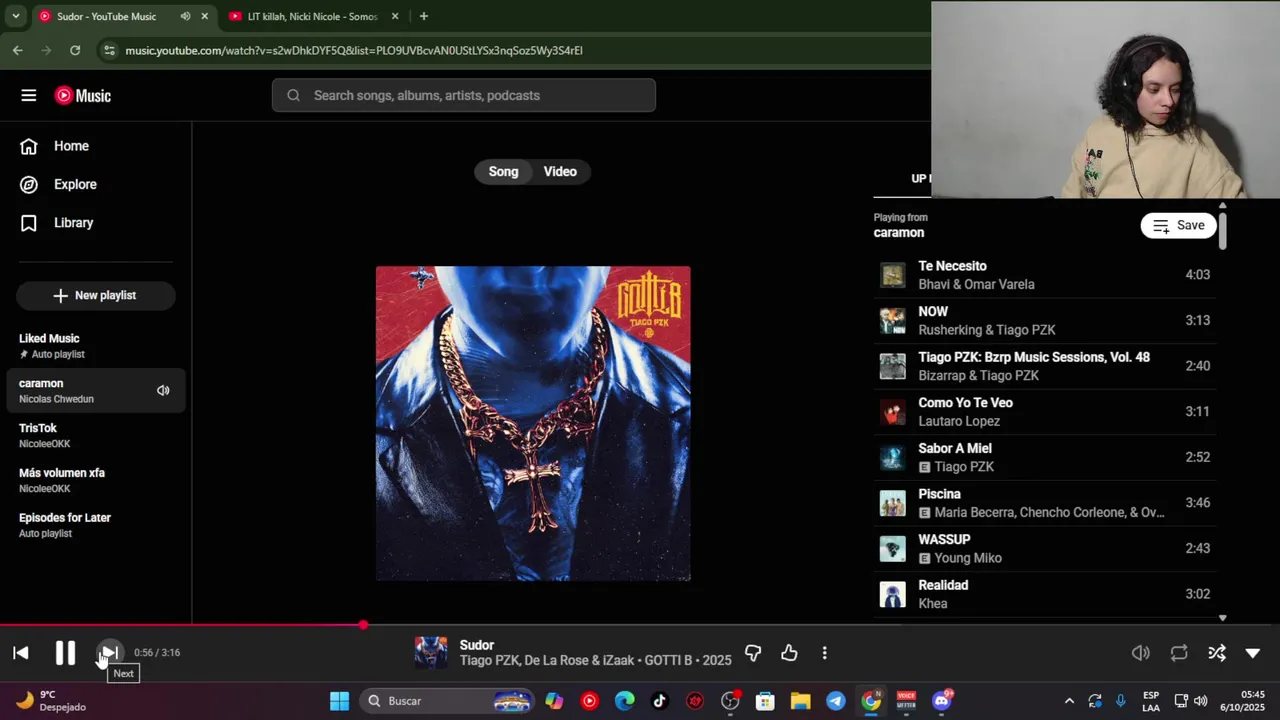
Task: Focus the search songs, albums, artists field
Action: [x=464, y=95]
